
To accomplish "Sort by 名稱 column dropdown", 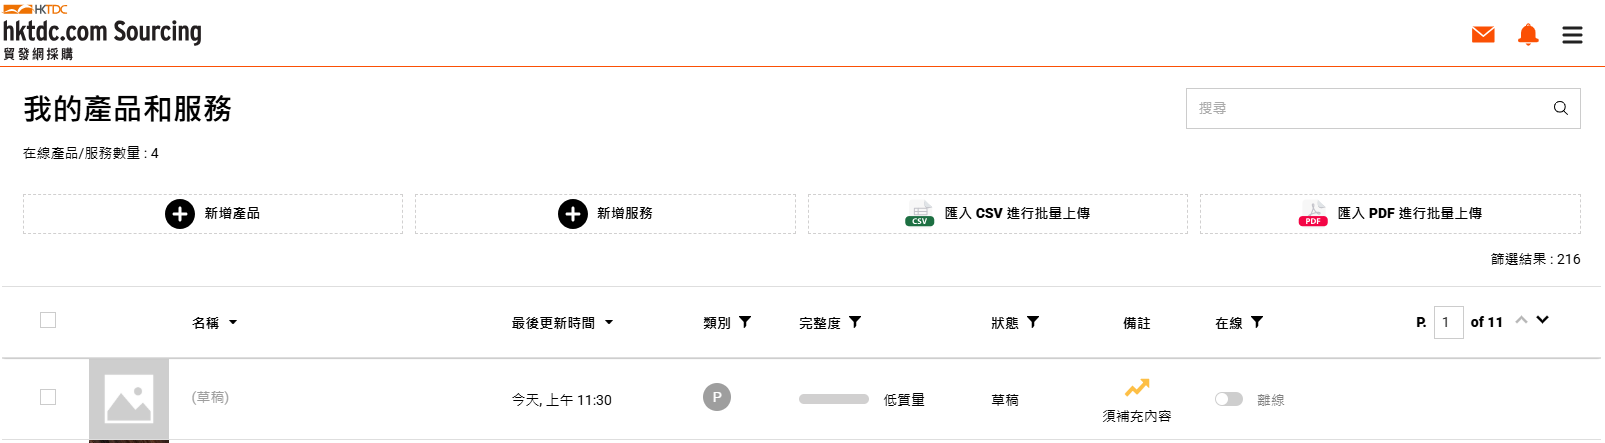I will [233, 323].
